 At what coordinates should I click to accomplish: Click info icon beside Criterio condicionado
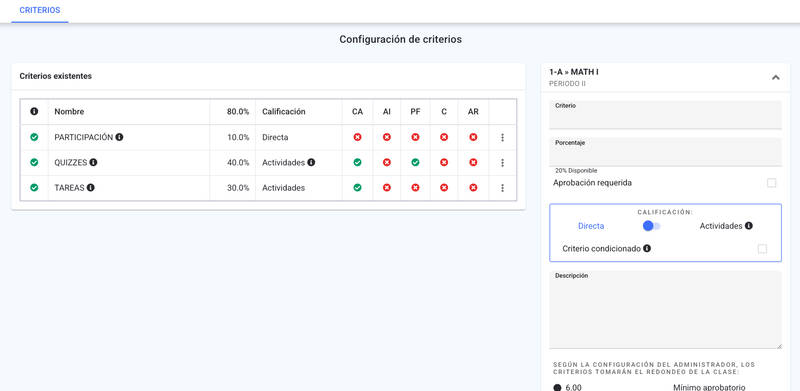647,249
